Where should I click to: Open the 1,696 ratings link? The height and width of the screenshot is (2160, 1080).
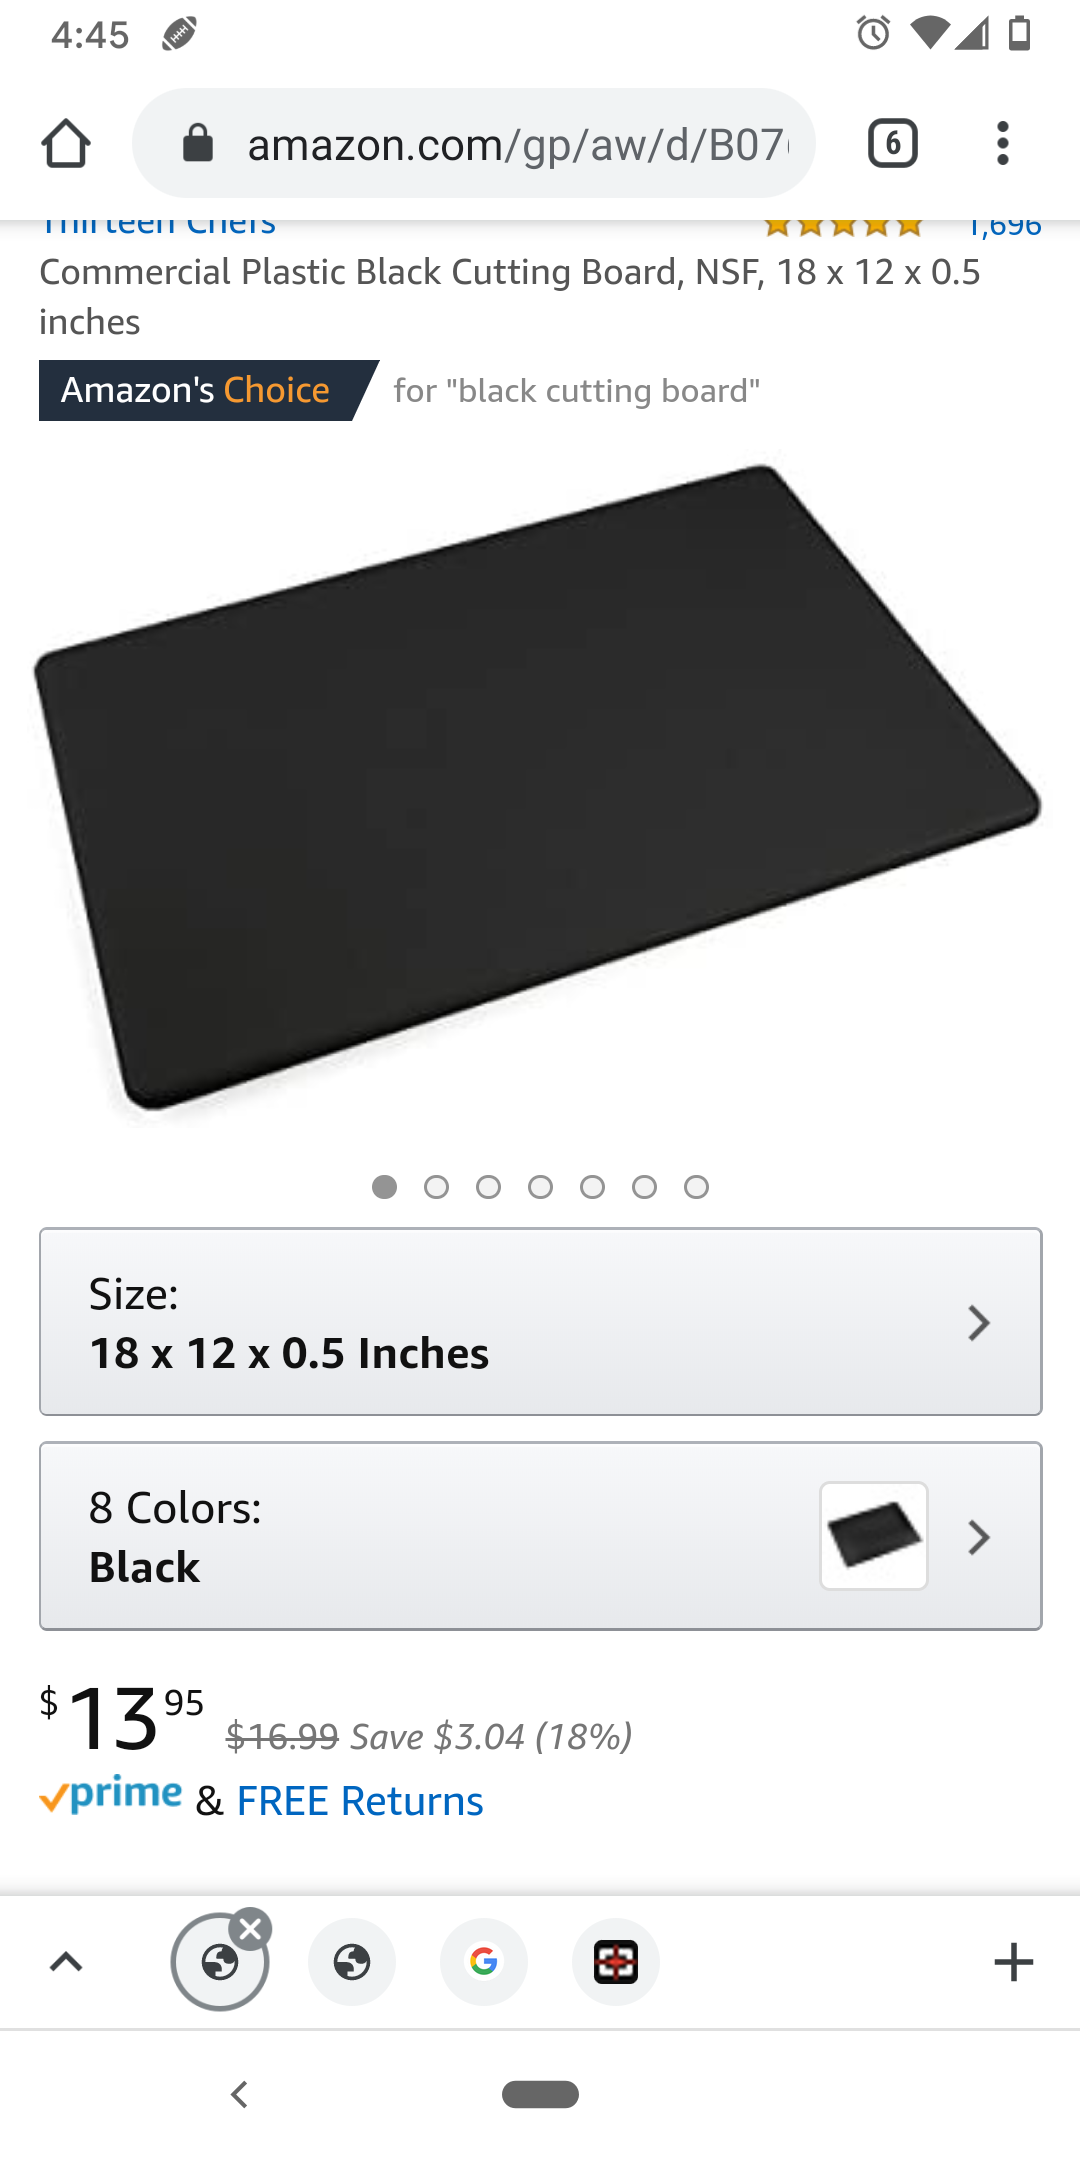point(1004,227)
